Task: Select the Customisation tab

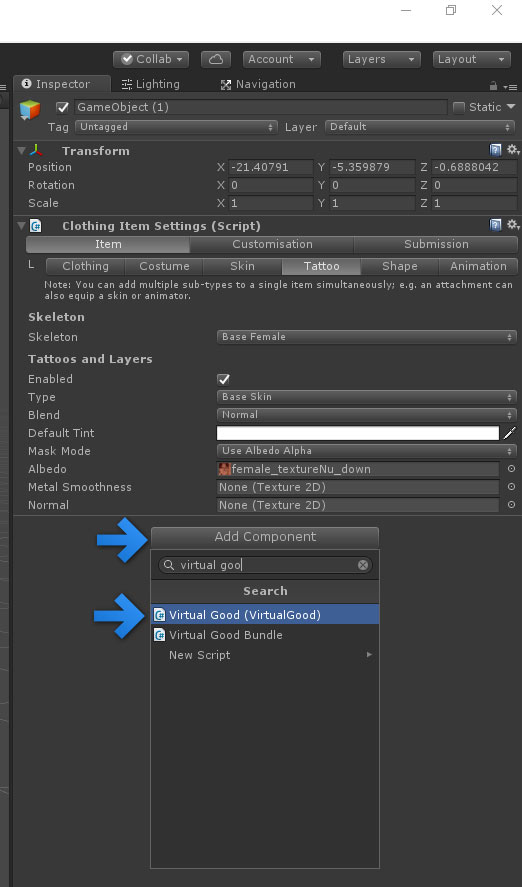Action: pyautogui.click(x=272, y=244)
